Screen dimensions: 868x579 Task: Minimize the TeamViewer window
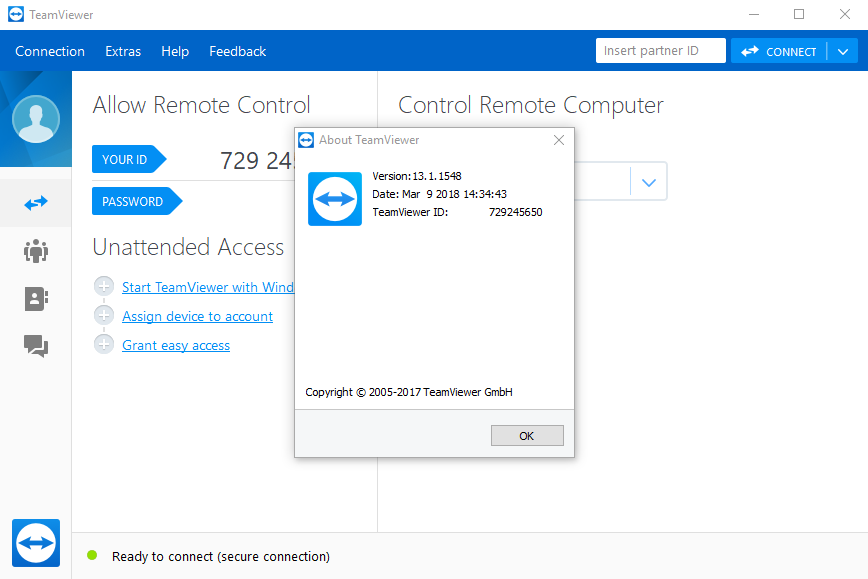754,14
